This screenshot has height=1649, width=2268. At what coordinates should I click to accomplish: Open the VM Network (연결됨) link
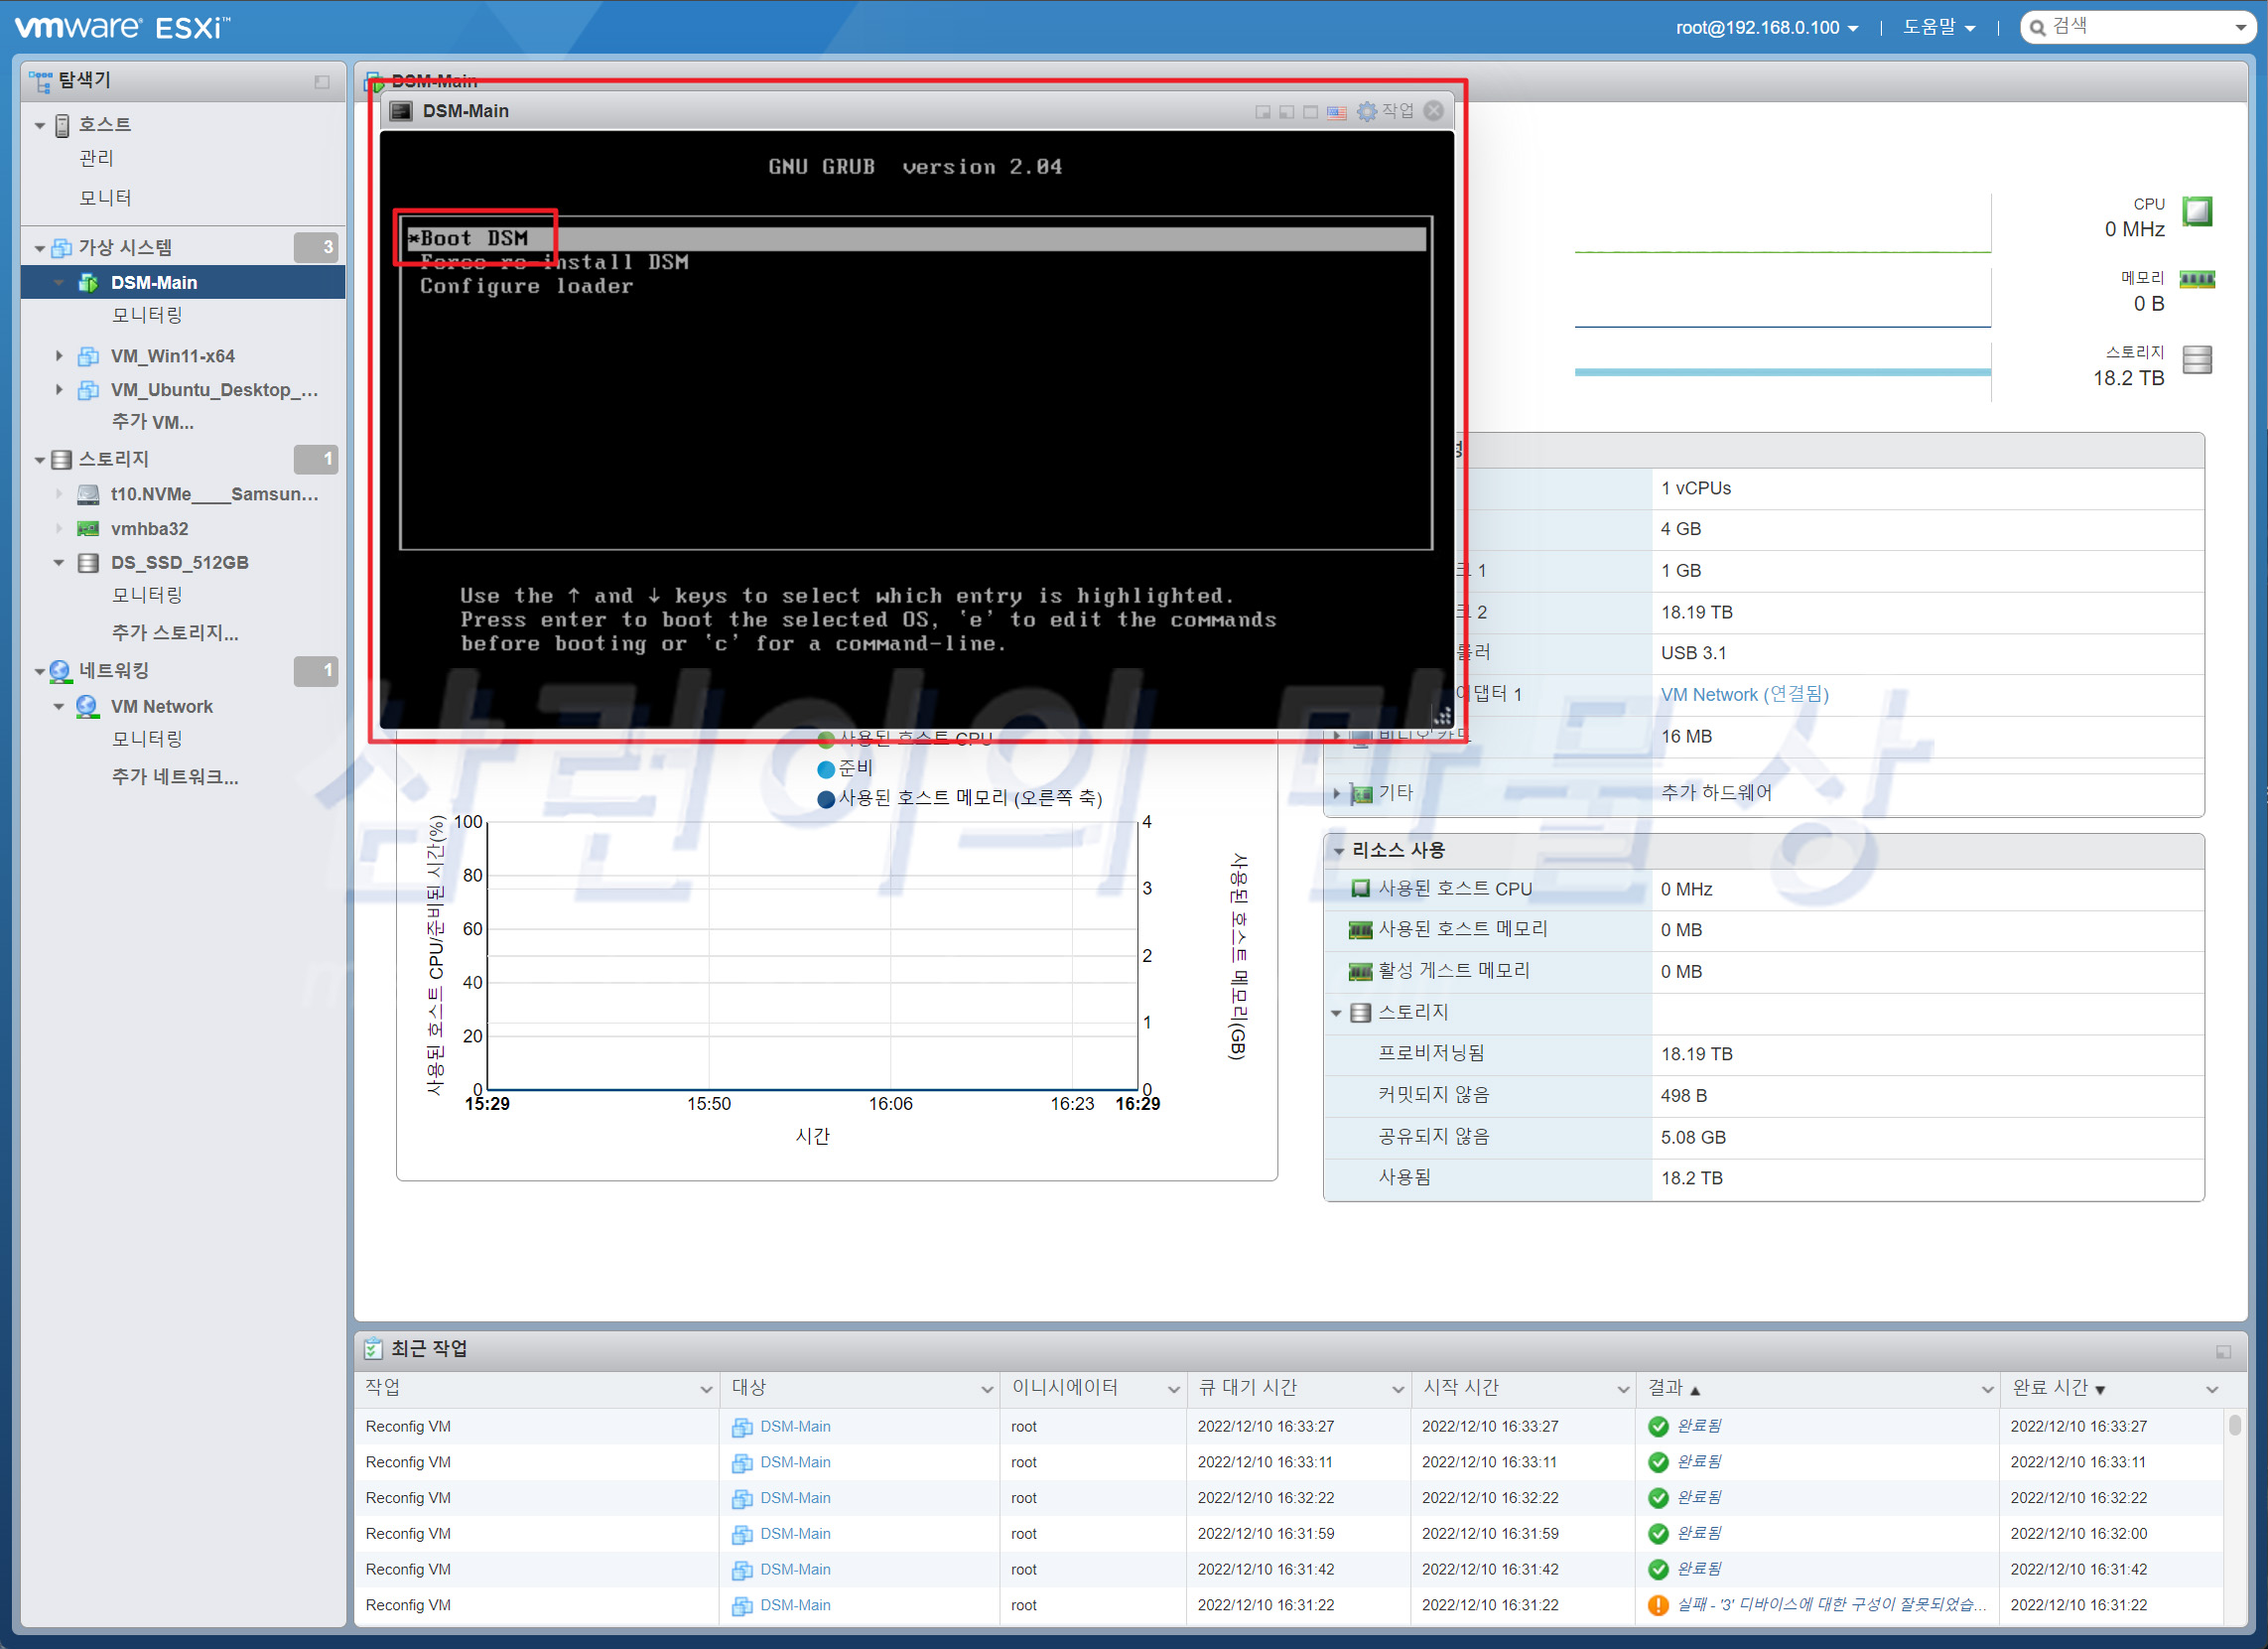coord(1744,694)
